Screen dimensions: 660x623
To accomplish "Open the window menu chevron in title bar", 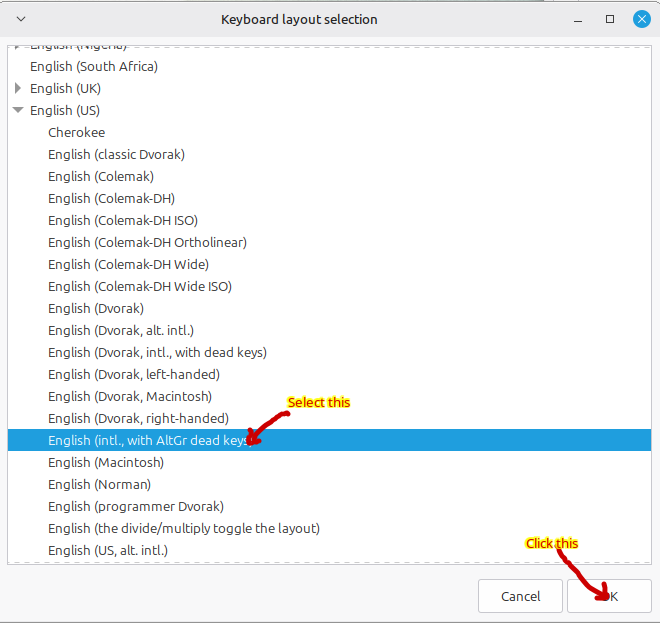I will point(22,19).
